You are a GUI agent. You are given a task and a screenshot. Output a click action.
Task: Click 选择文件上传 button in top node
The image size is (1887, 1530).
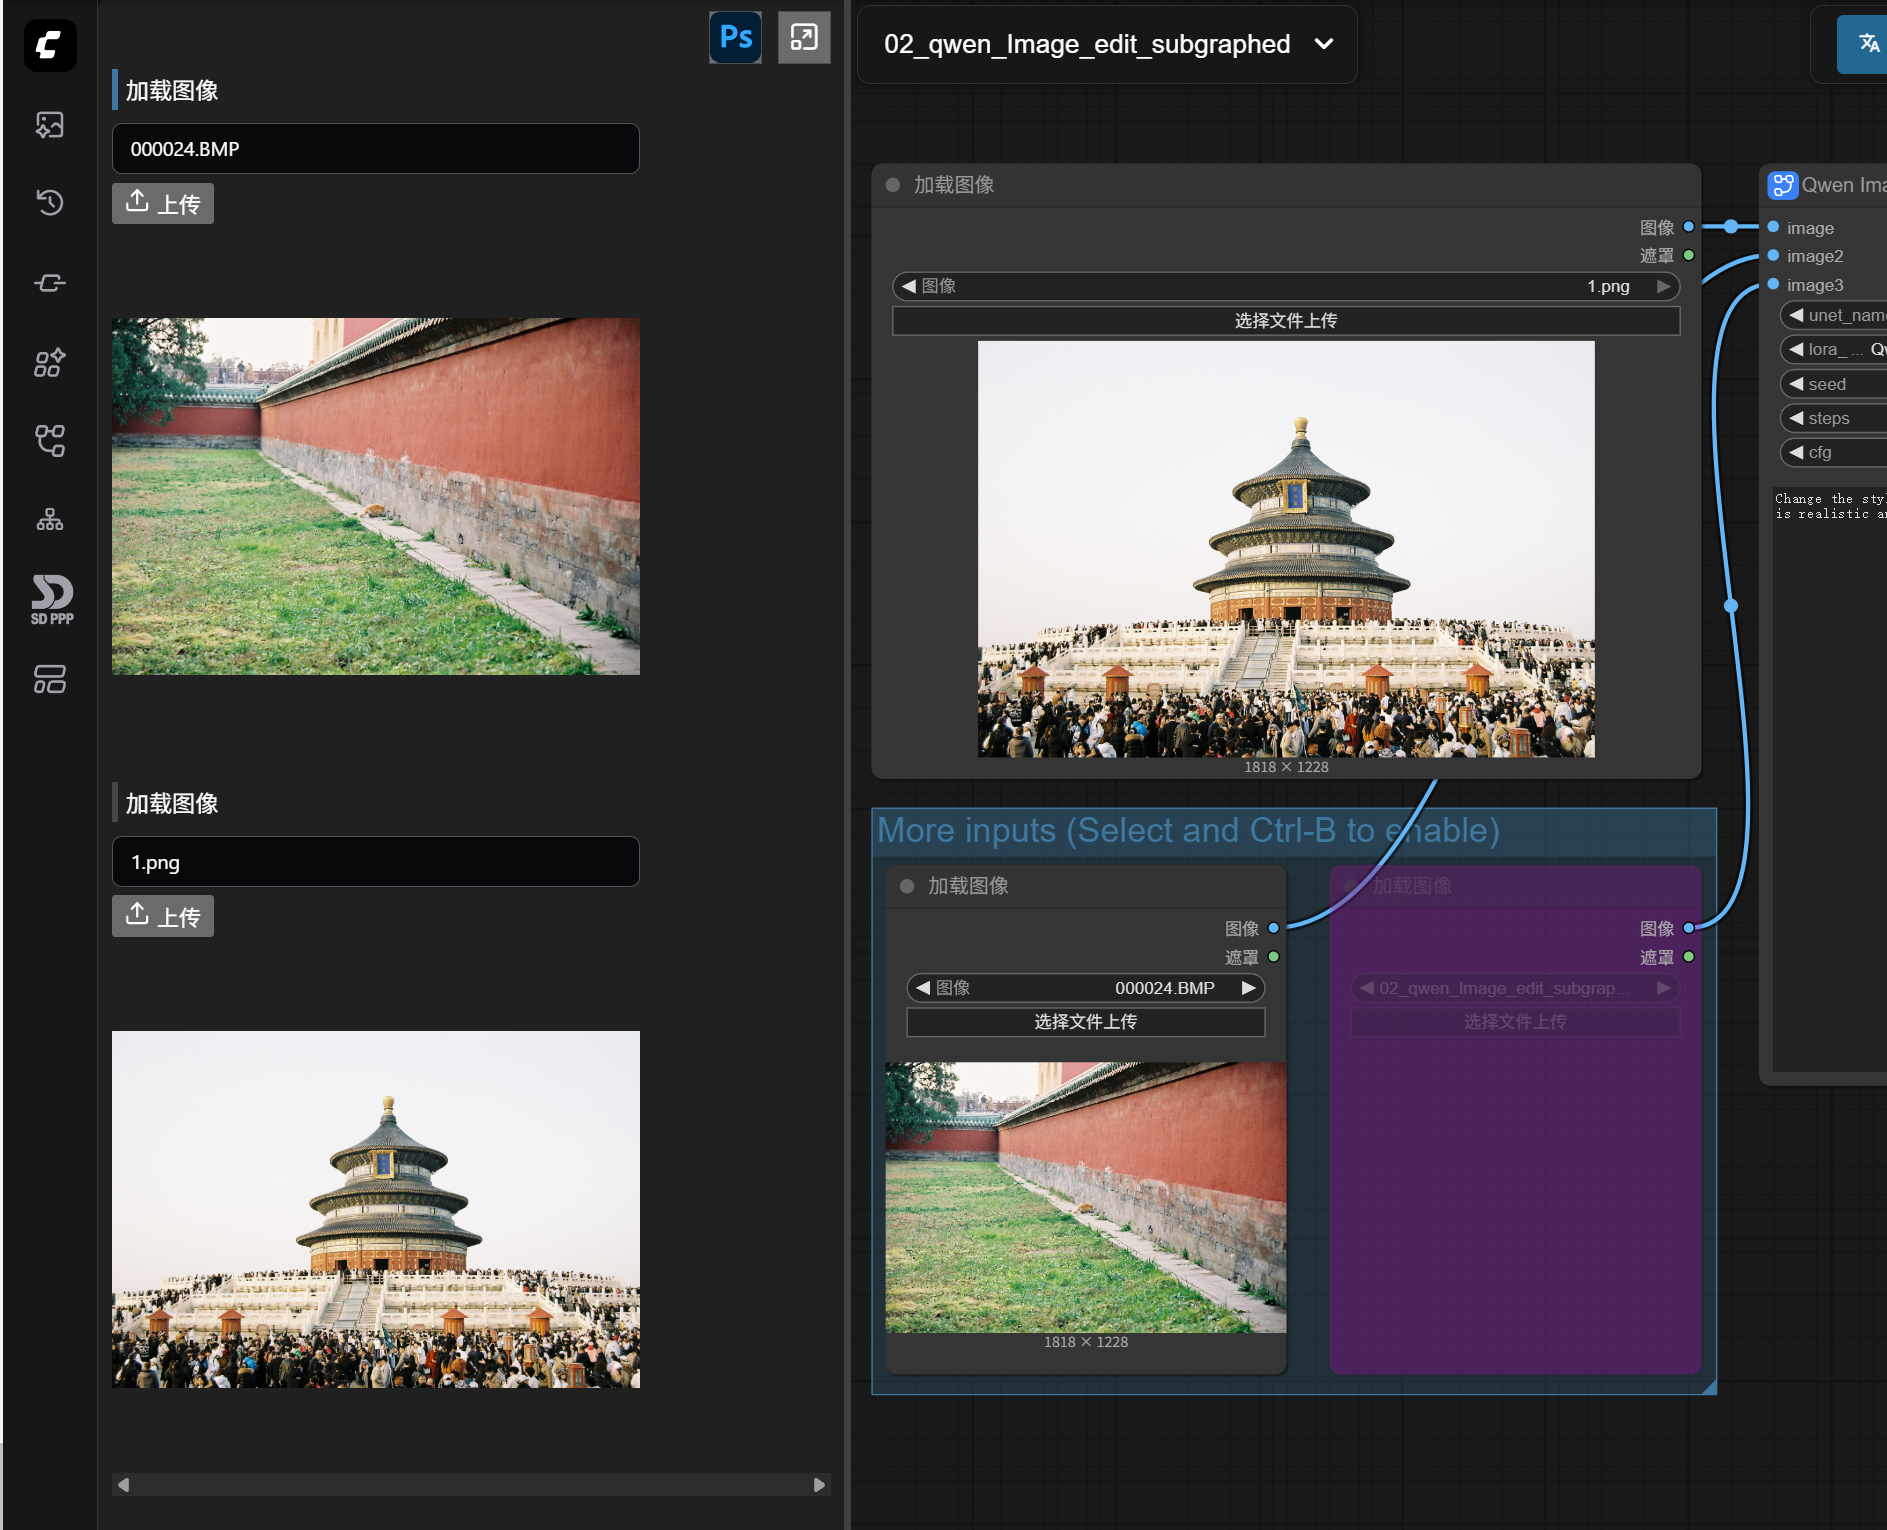click(1285, 321)
